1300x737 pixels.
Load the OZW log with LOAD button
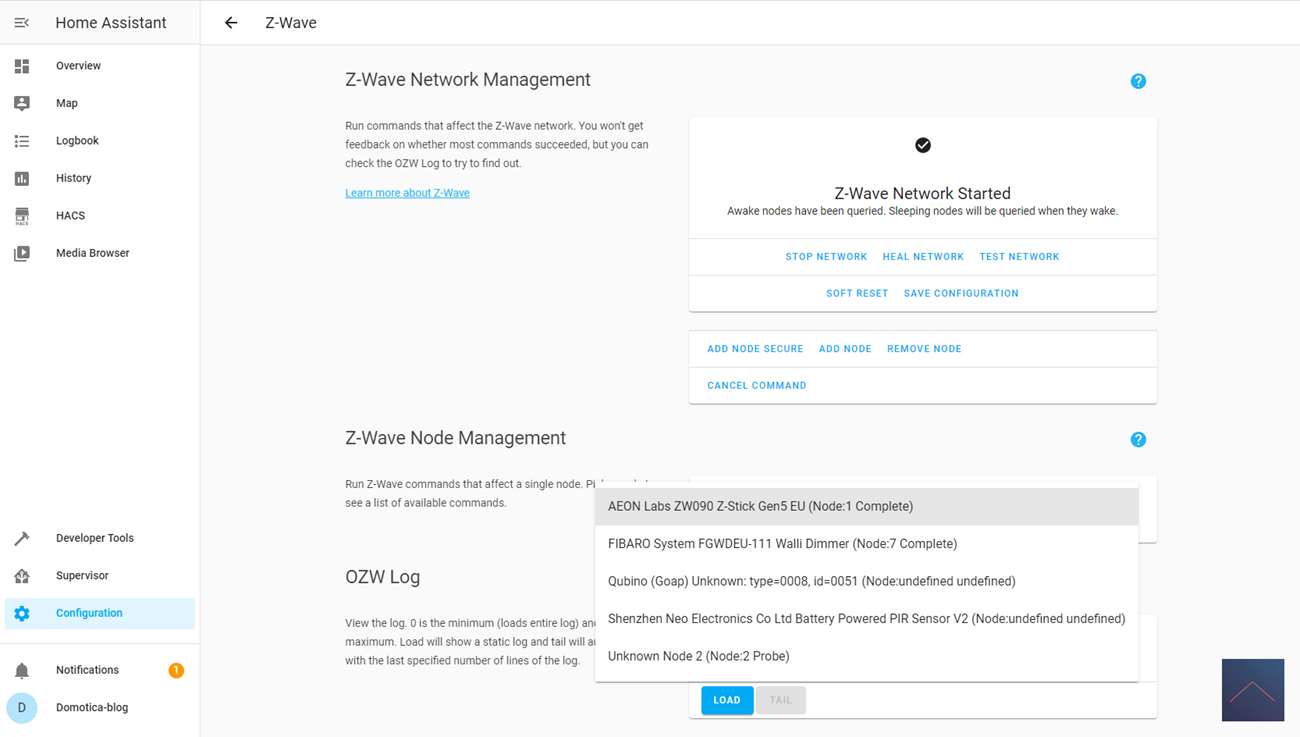click(727, 700)
